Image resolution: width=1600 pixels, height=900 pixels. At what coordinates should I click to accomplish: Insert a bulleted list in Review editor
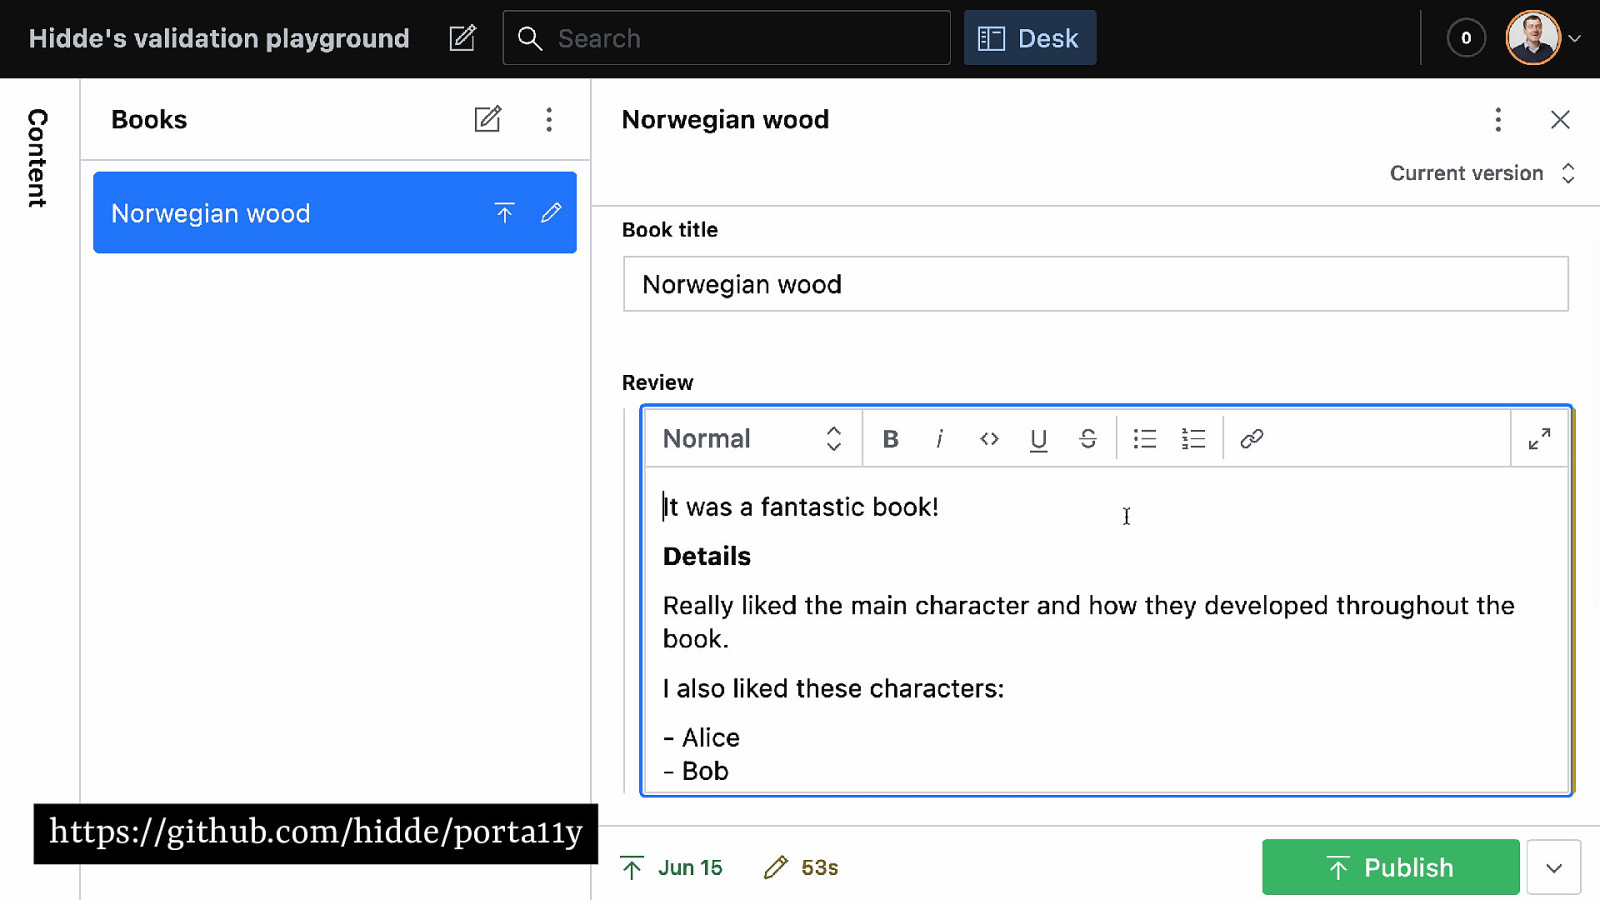(x=1145, y=438)
